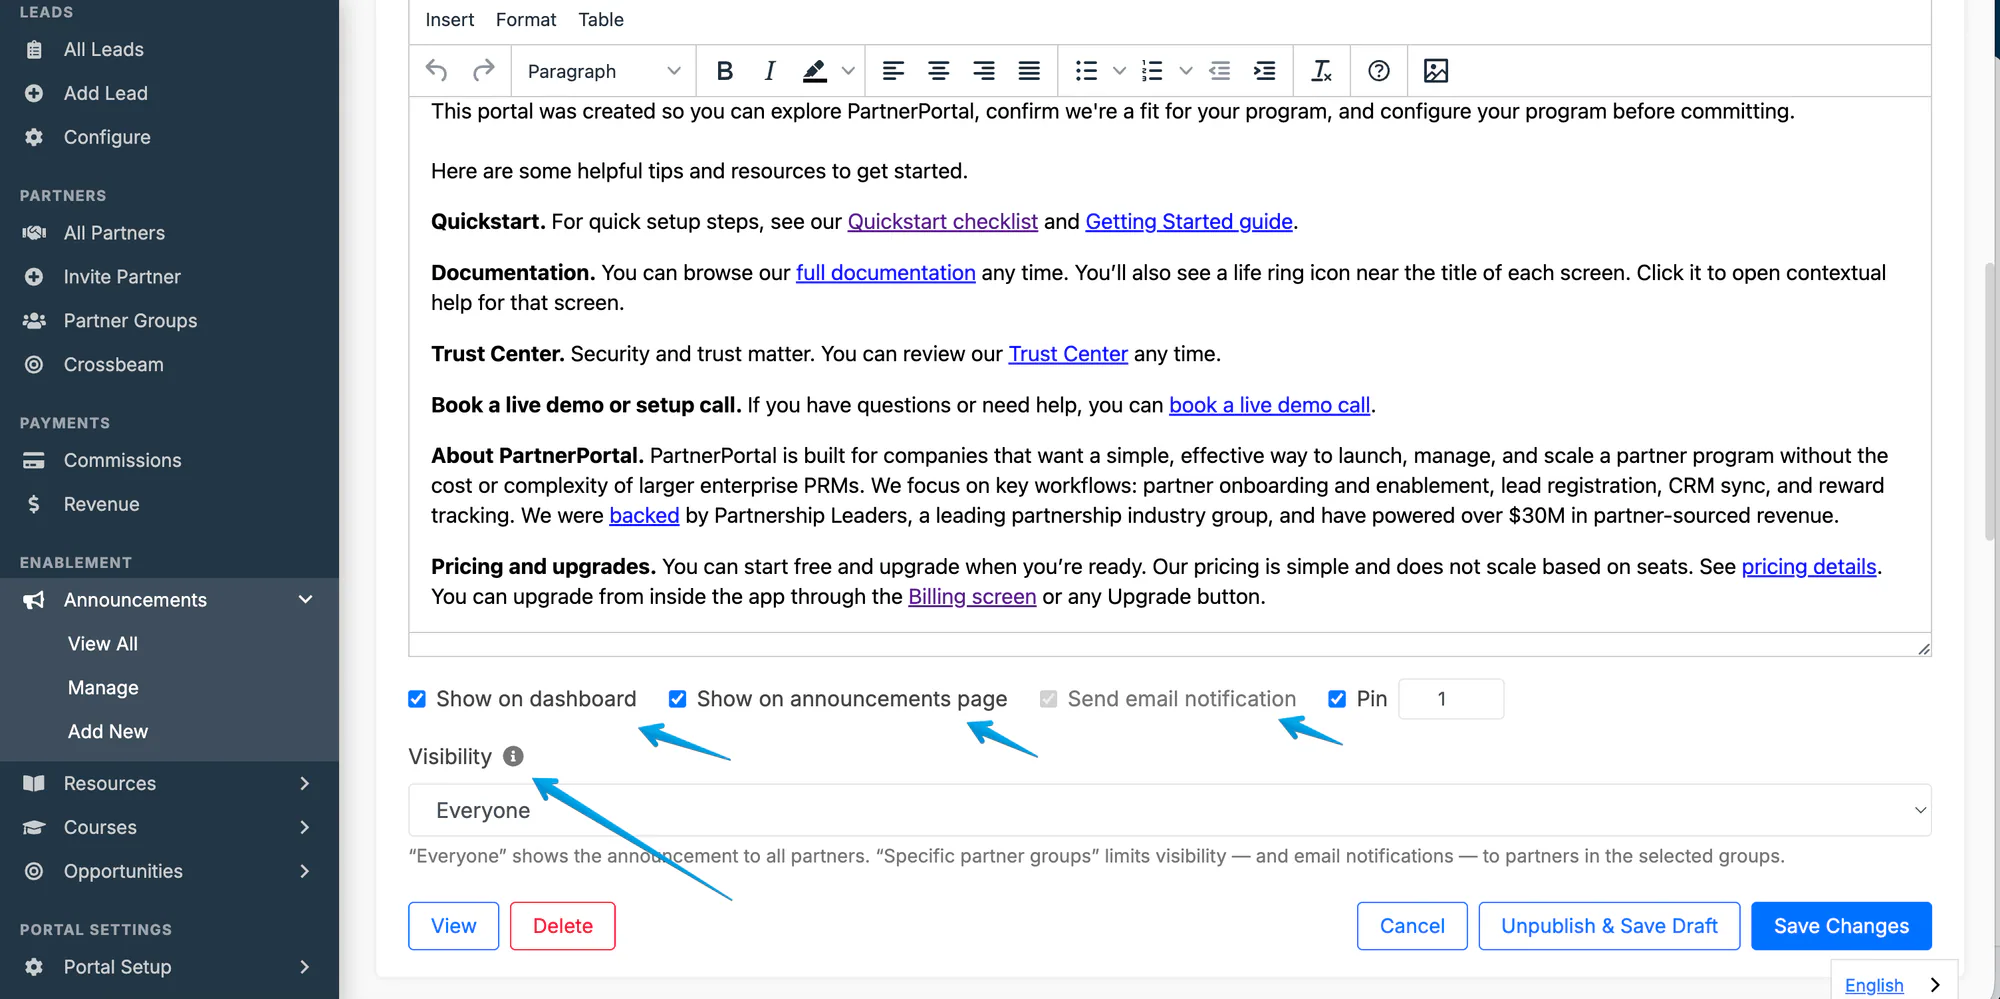Increase paragraph indent
Image resolution: width=2000 pixels, height=999 pixels.
coord(1265,71)
